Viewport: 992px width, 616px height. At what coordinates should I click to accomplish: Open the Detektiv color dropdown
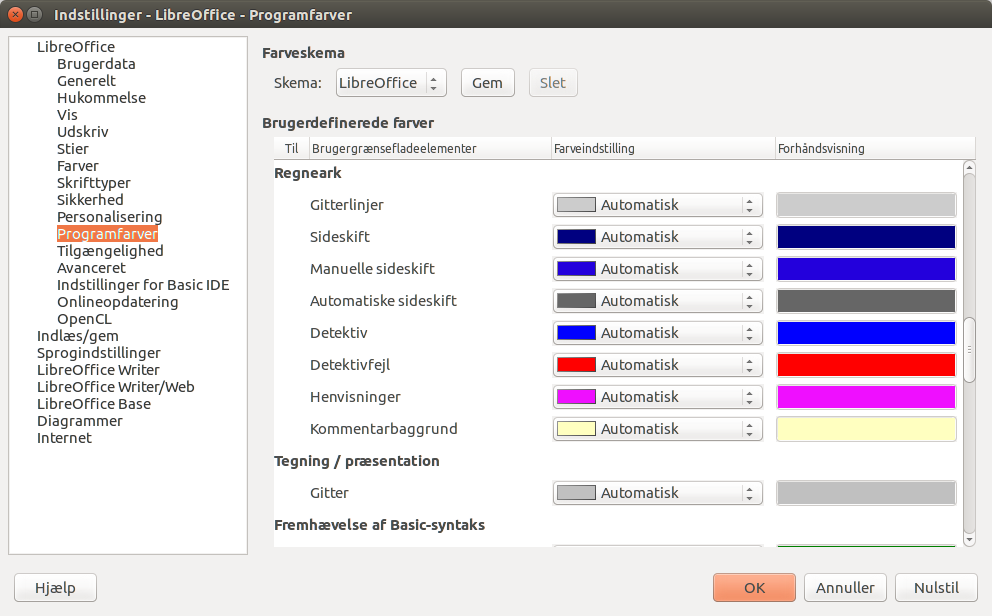pyautogui.click(x=657, y=333)
